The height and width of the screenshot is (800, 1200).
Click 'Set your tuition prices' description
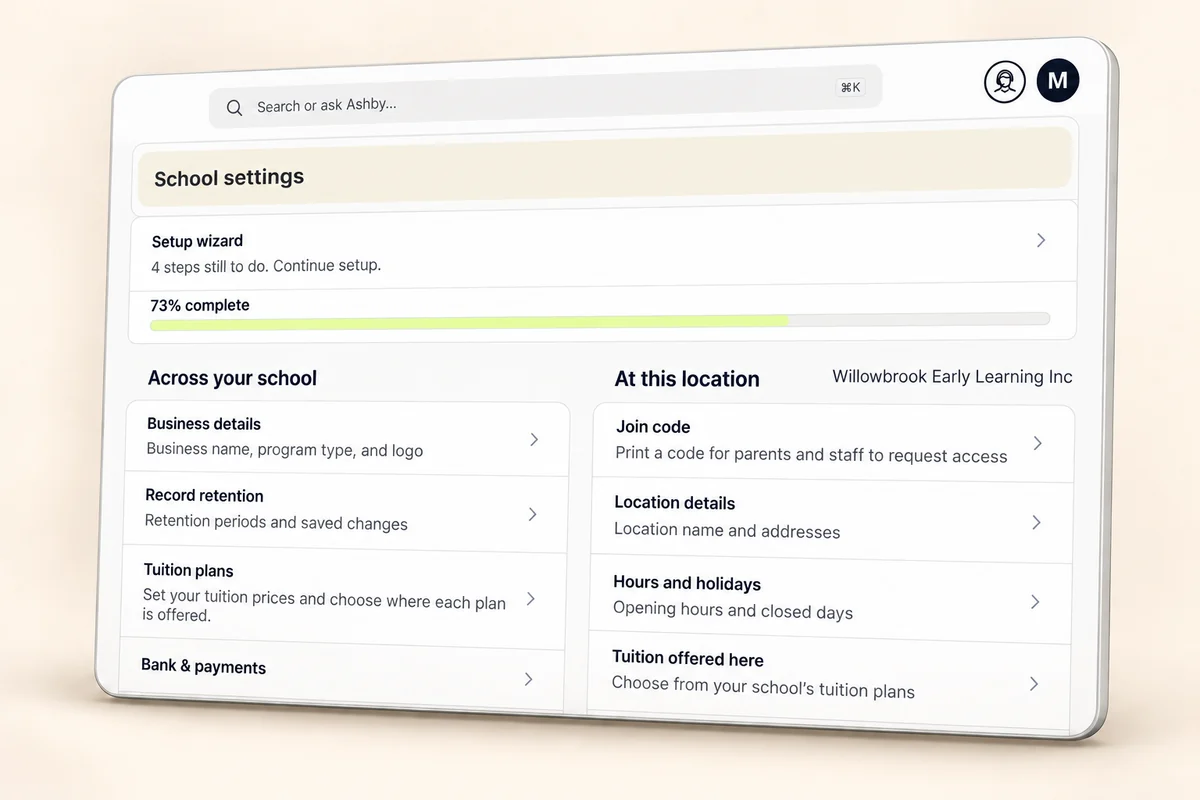pos(324,606)
